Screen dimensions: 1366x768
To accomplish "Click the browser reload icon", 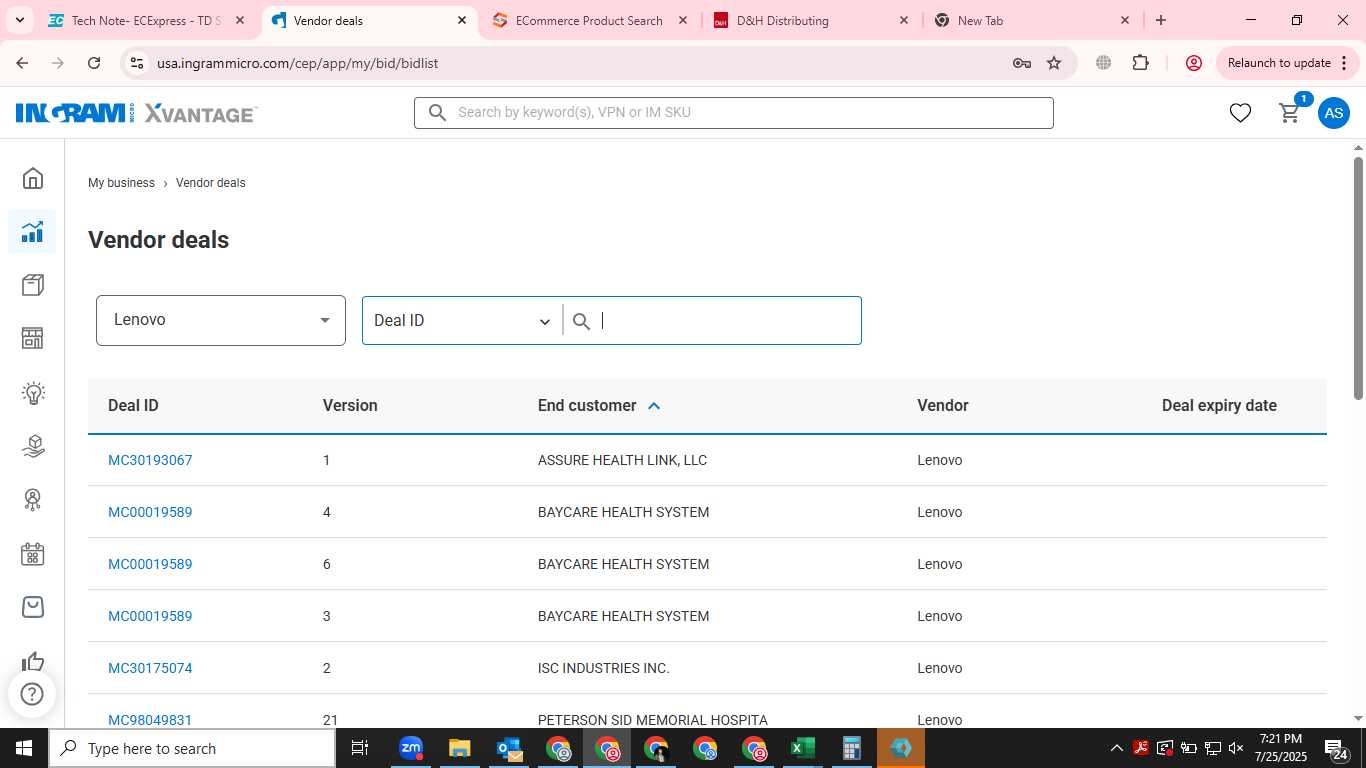I will [x=94, y=63].
